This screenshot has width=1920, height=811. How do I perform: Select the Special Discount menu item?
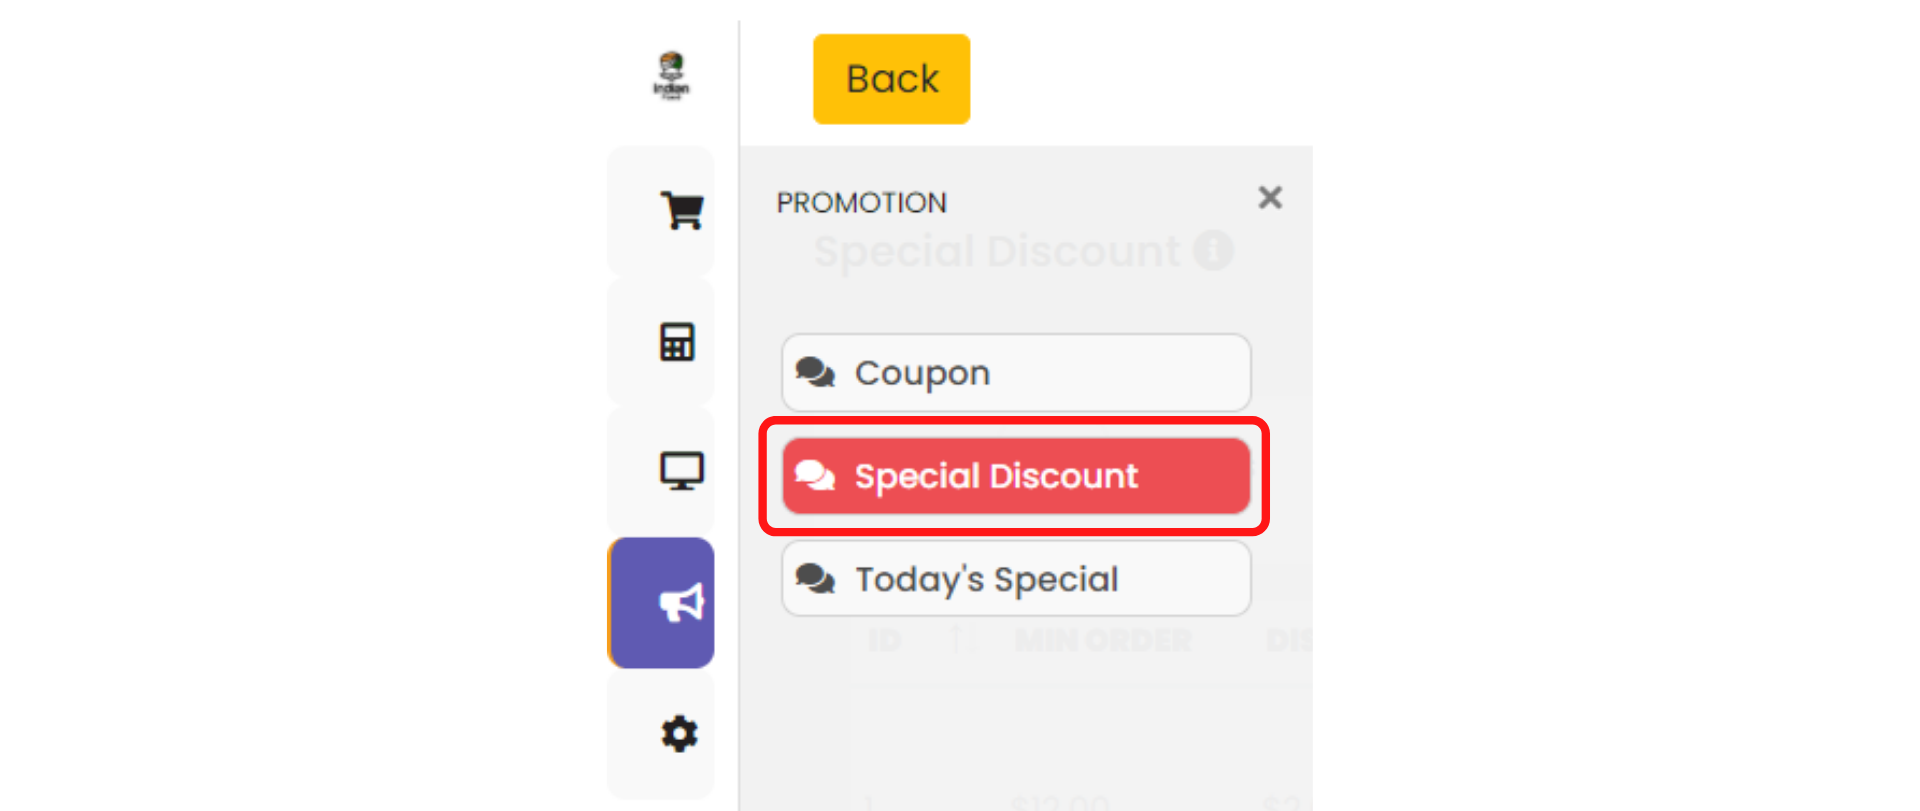1016,476
